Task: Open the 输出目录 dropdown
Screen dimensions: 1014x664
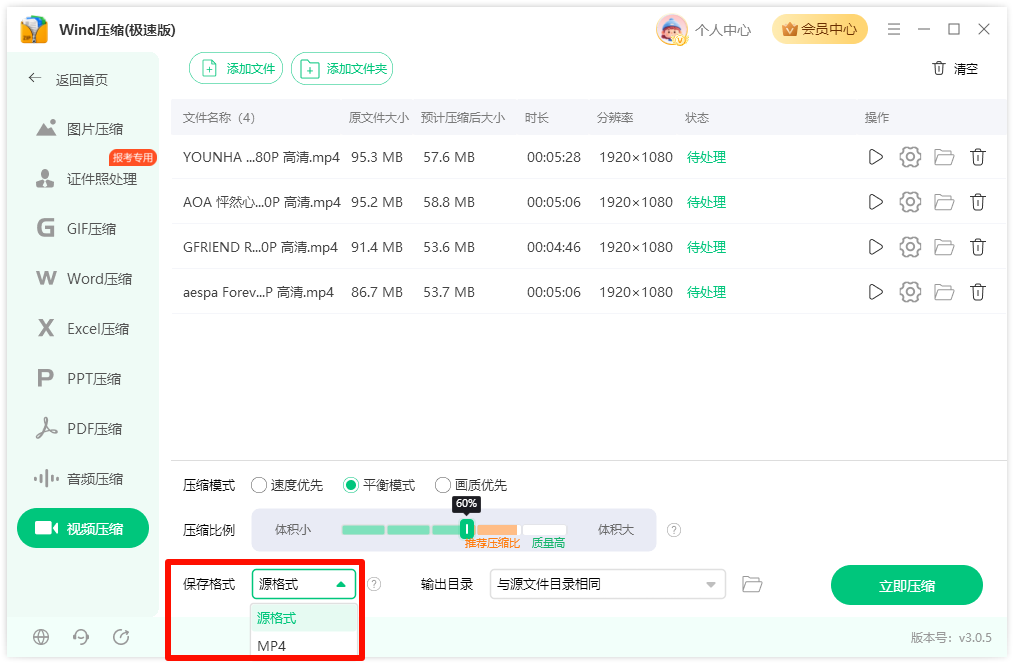Action: [x=608, y=584]
